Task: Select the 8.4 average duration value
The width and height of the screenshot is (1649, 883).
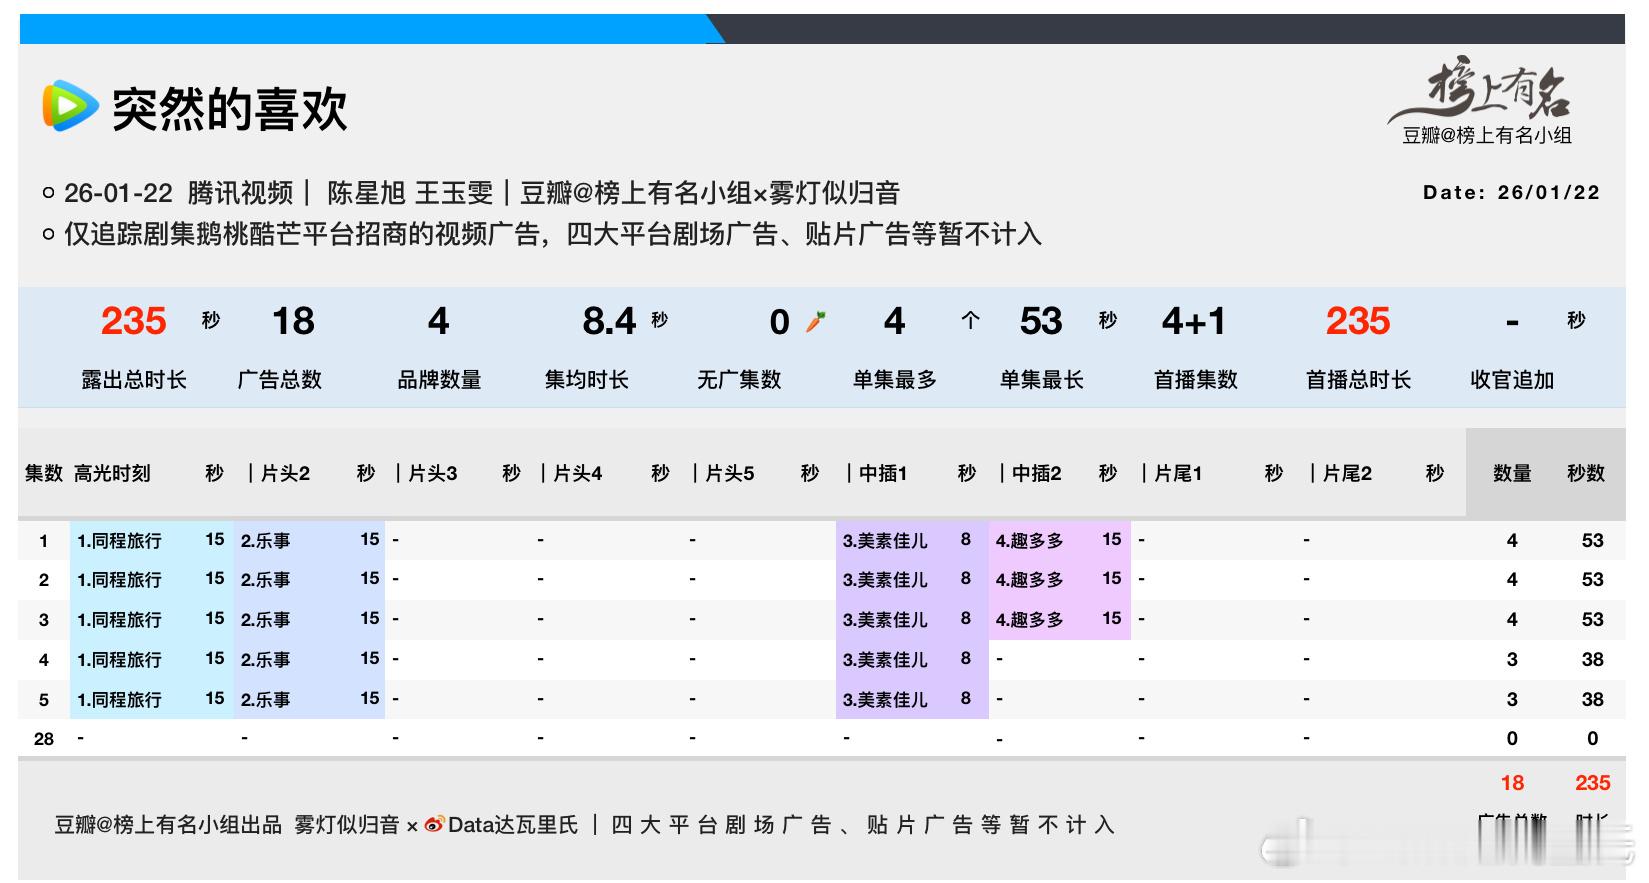Action: [609, 321]
